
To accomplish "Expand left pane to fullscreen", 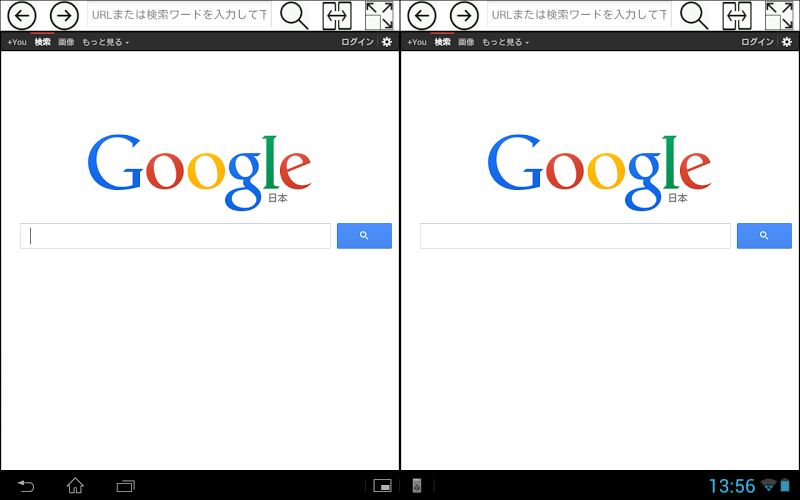I will click(x=380, y=15).
